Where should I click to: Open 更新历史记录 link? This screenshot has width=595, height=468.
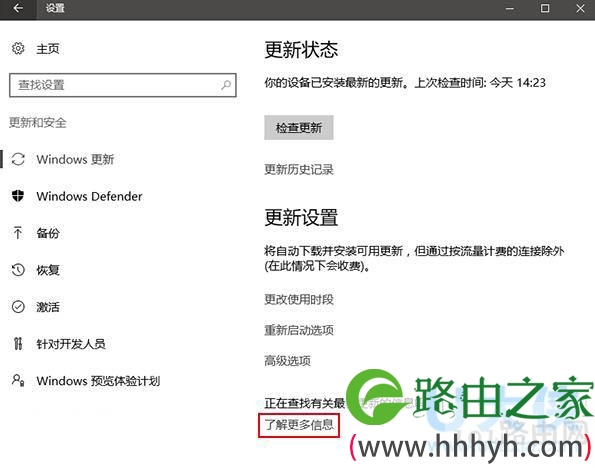click(x=299, y=169)
